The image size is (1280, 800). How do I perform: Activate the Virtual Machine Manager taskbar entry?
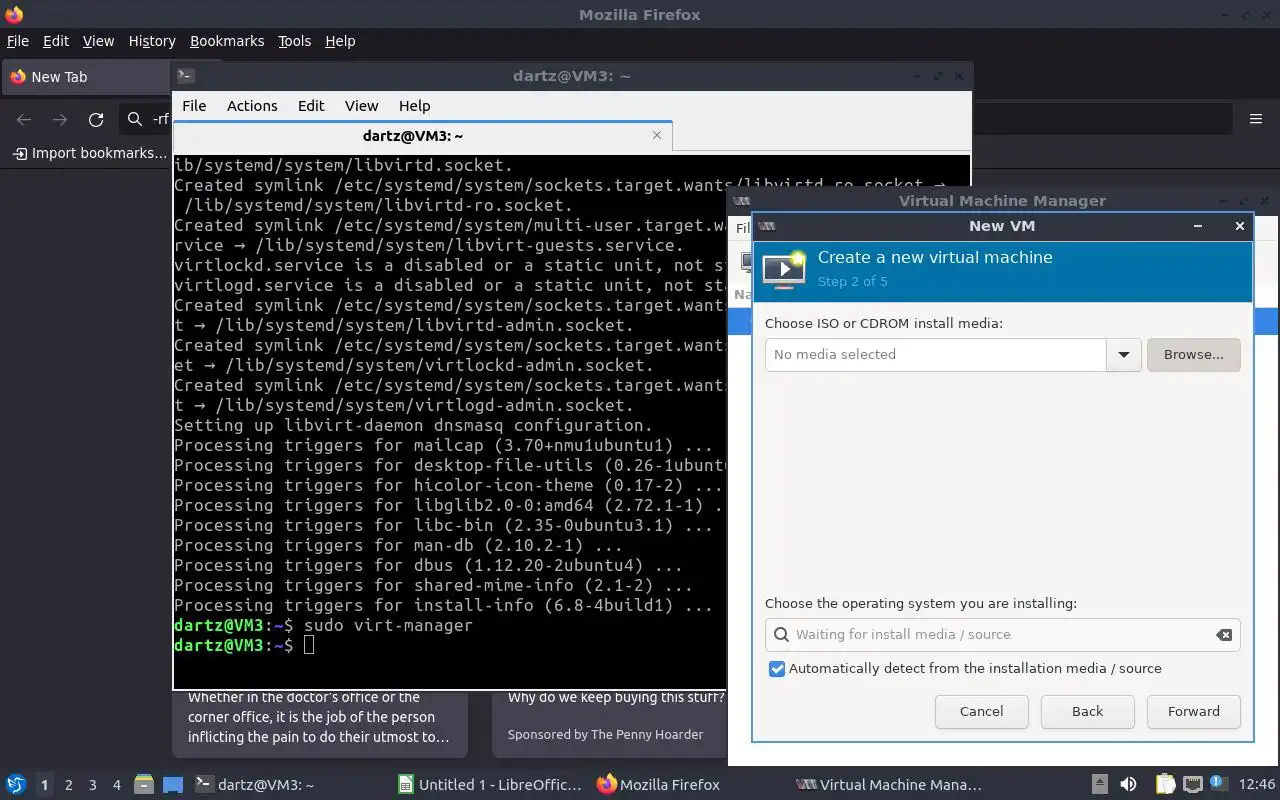click(890, 785)
